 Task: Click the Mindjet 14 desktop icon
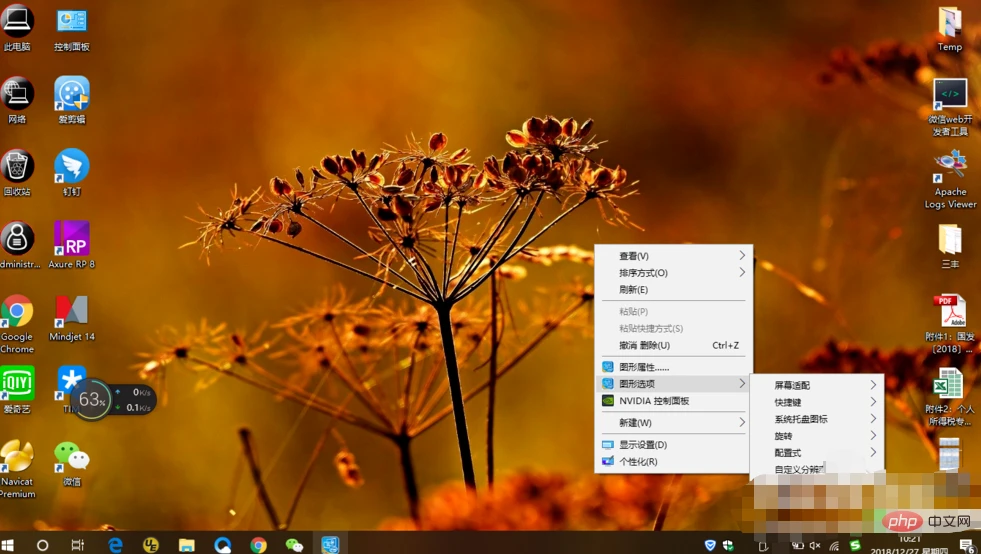71,313
